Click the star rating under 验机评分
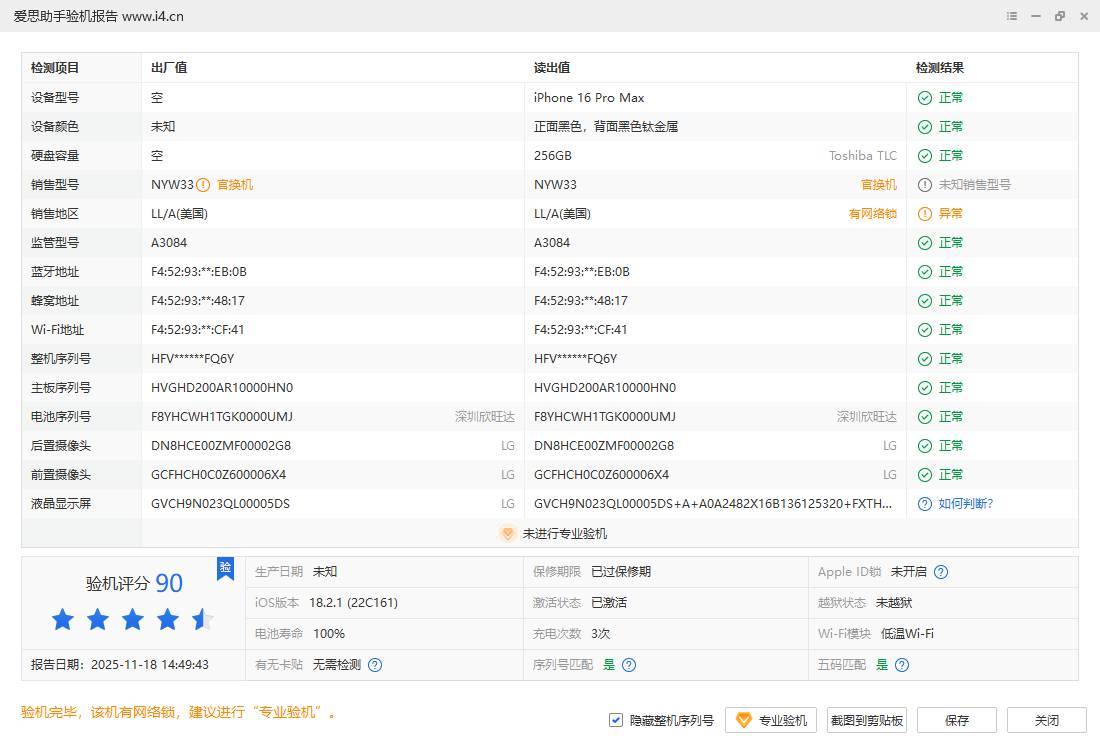1100x749 pixels. coord(133,620)
